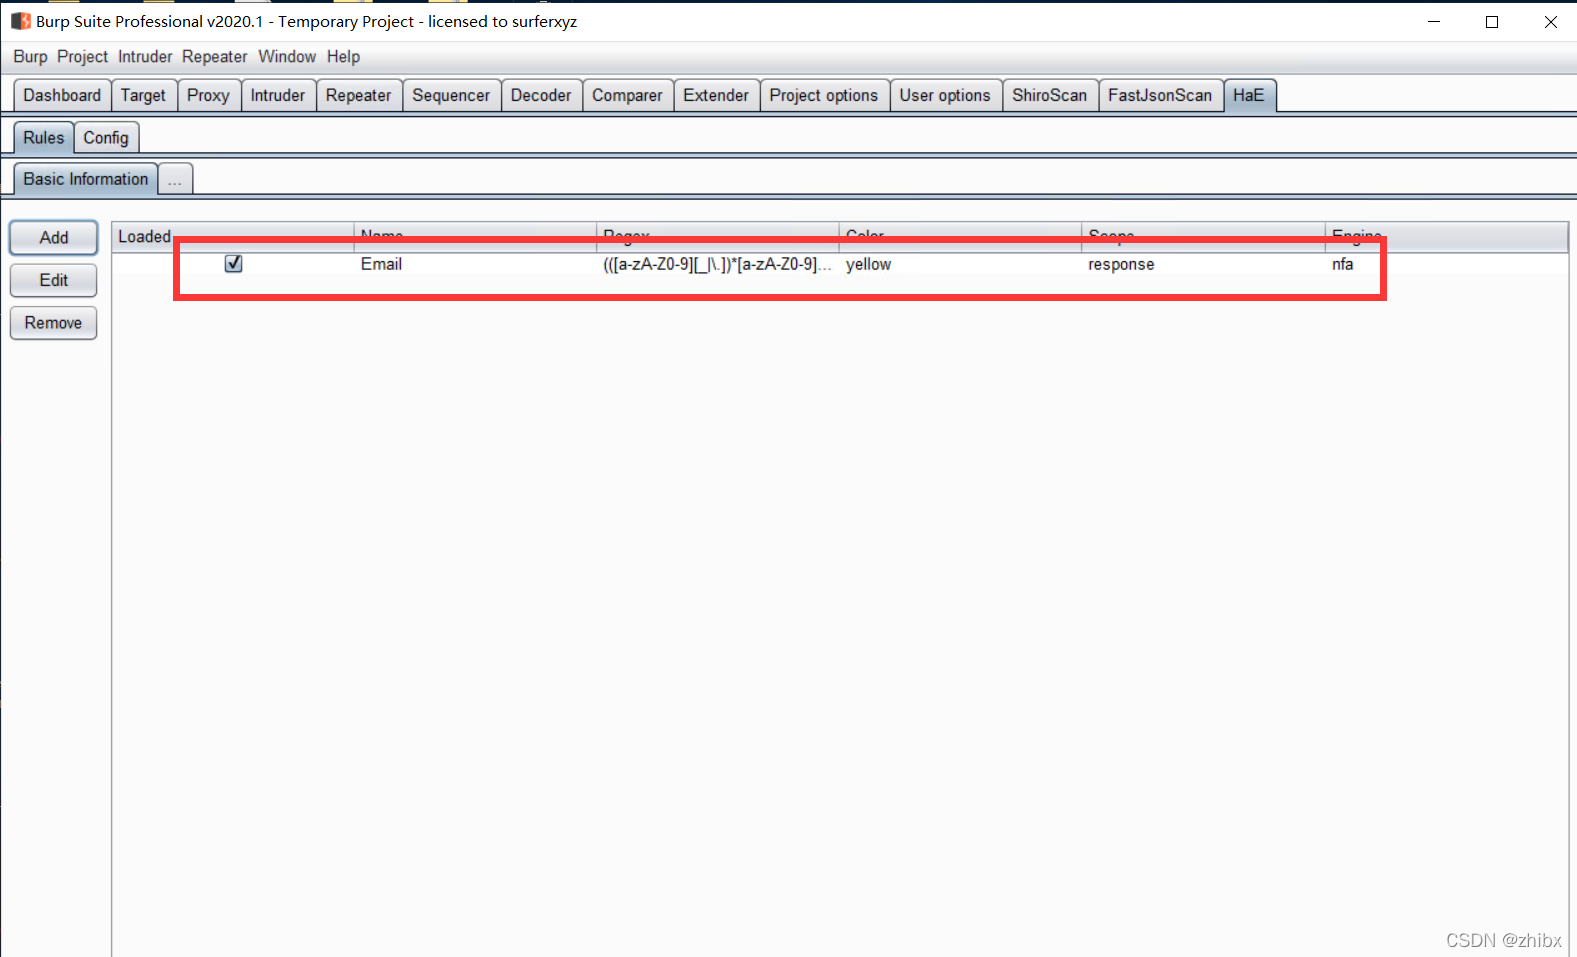
Task: Open the Intruder menu in the menu bar
Action: click(x=145, y=57)
